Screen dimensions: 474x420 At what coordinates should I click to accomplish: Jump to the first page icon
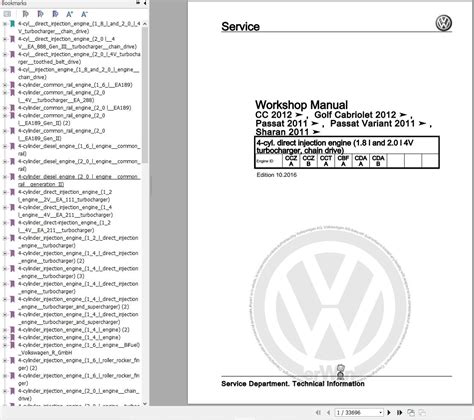[x=318, y=413]
